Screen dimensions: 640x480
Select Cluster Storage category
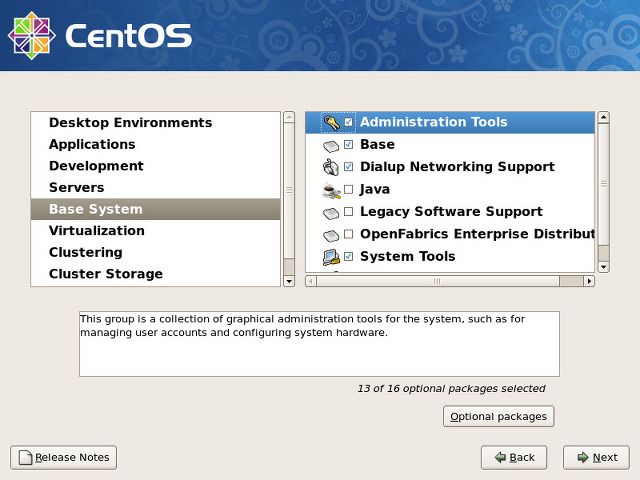click(x=156, y=274)
